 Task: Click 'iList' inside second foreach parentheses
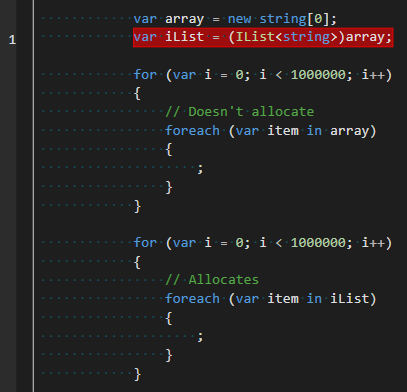click(x=349, y=298)
